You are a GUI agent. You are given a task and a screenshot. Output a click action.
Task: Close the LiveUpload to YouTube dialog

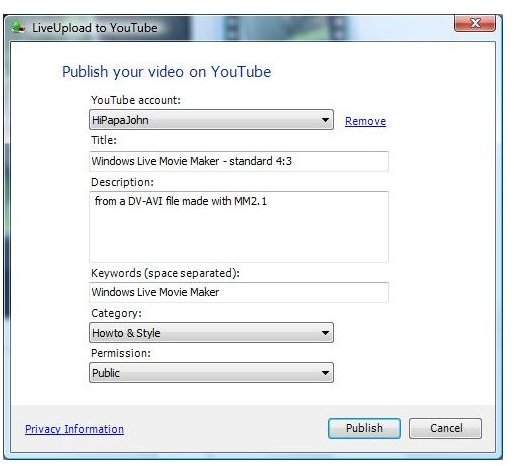click(x=475, y=23)
